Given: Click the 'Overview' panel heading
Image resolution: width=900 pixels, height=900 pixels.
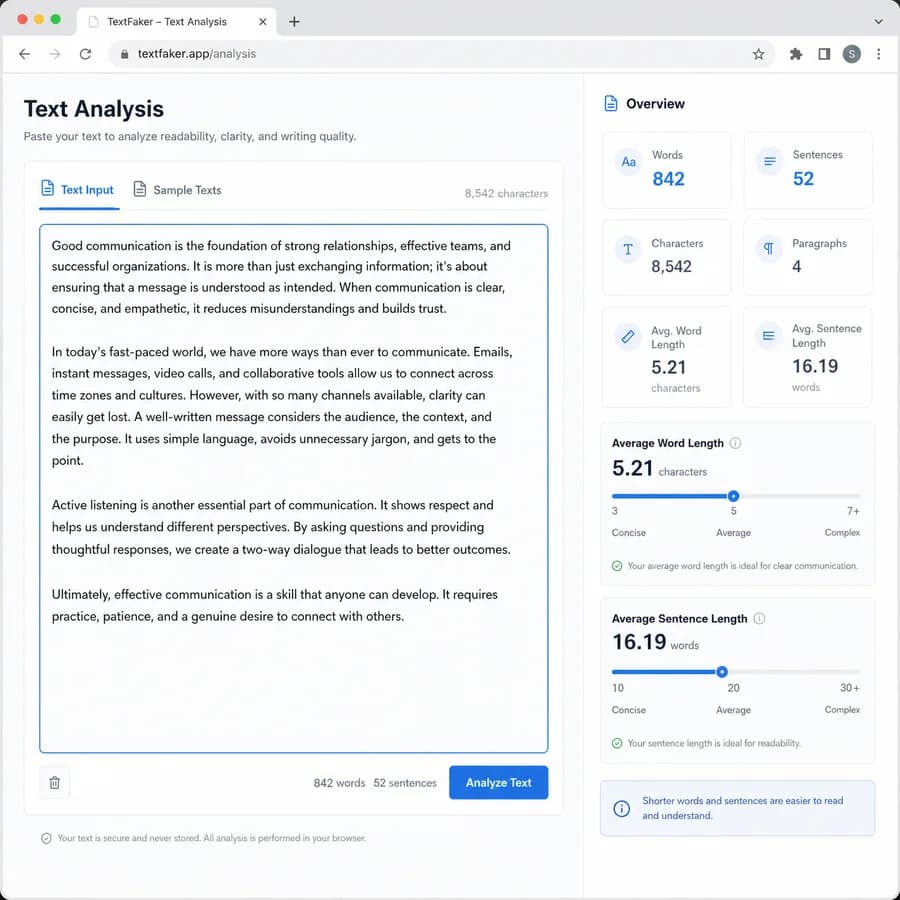Looking at the screenshot, I should (655, 104).
